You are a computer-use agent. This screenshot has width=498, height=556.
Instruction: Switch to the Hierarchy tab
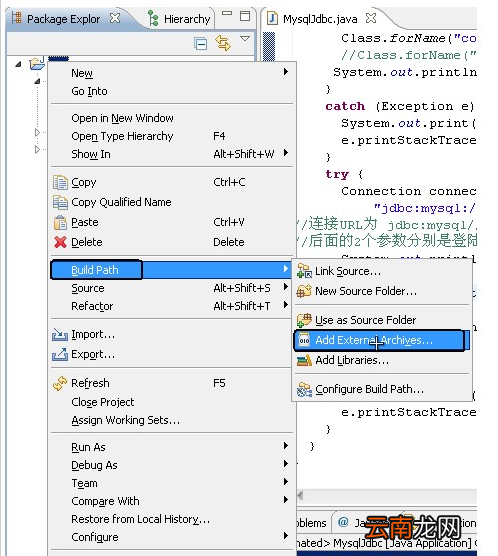click(x=179, y=18)
